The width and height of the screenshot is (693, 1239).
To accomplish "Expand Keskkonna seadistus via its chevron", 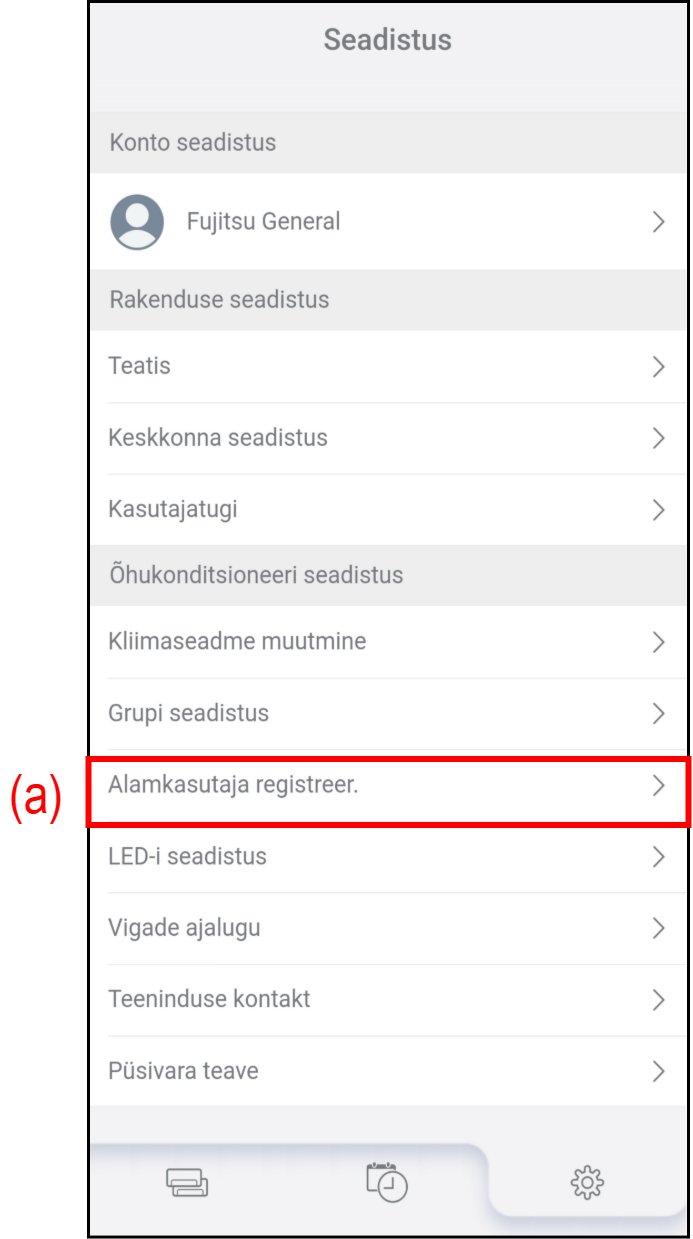I will click(x=658, y=438).
